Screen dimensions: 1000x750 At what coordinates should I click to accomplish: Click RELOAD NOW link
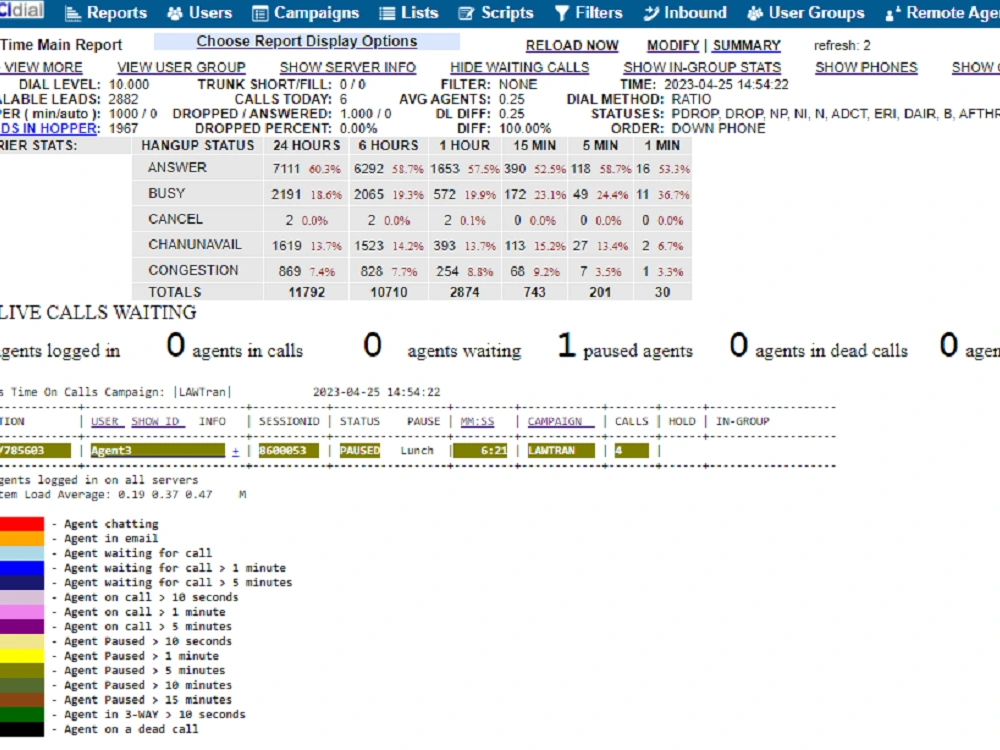tap(572, 46)
